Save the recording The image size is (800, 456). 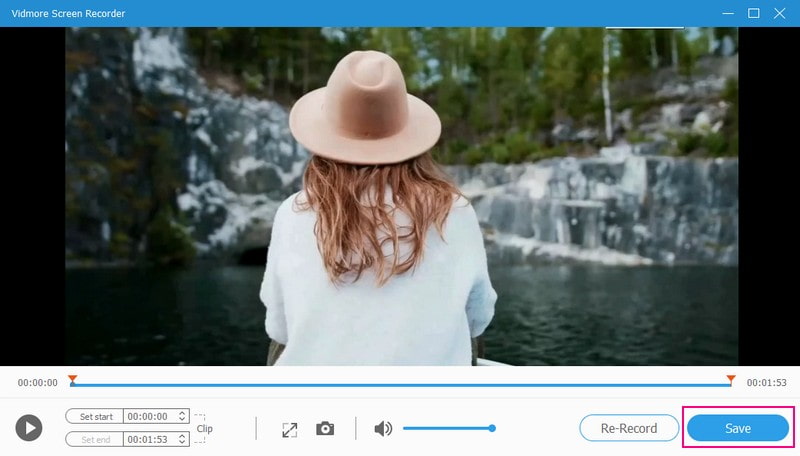coord(738,428)
